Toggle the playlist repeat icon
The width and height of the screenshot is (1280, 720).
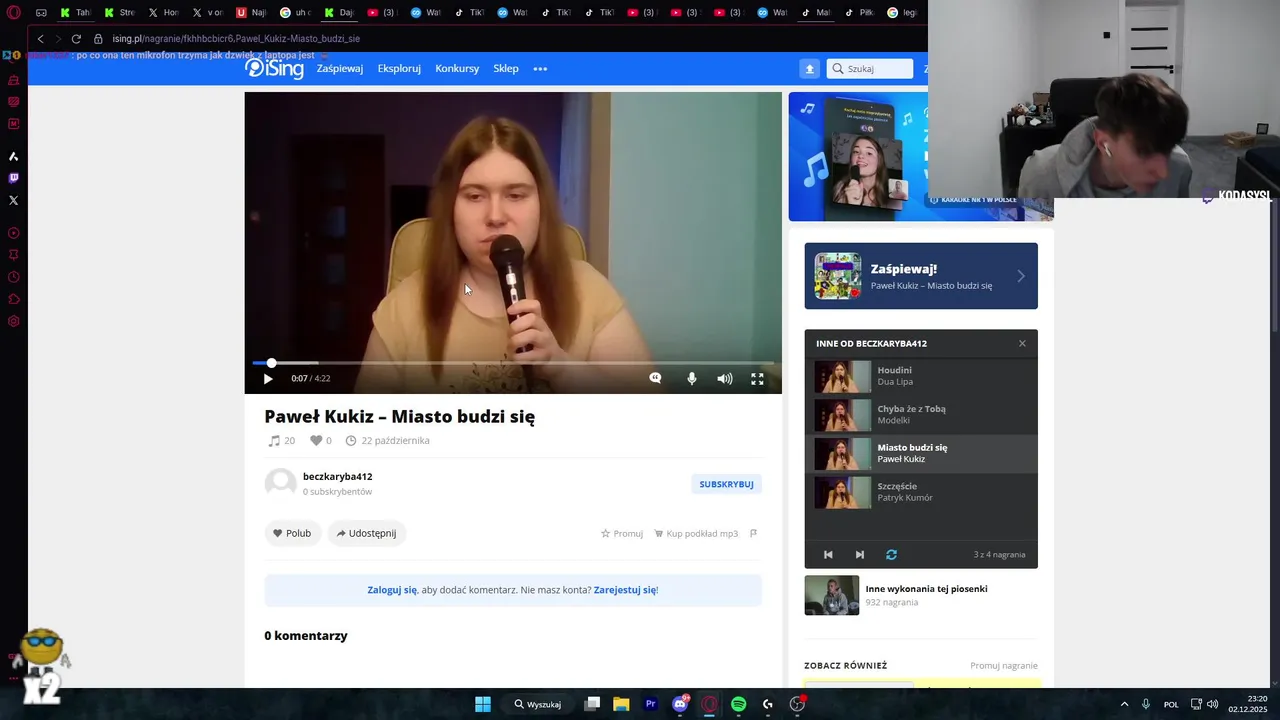[891, 554]
